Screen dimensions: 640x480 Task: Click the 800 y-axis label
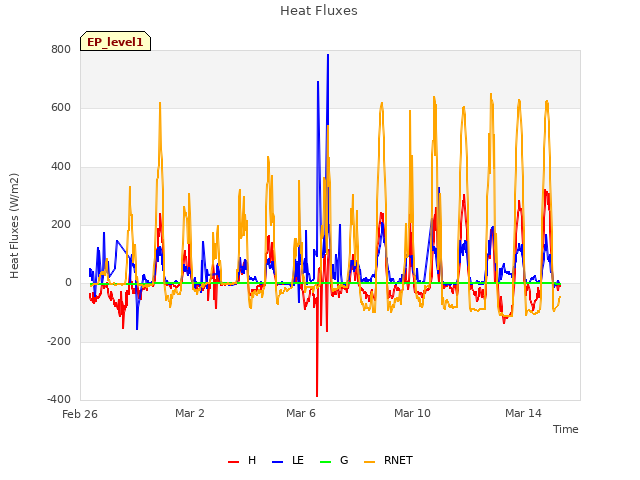tap(61, 49)
